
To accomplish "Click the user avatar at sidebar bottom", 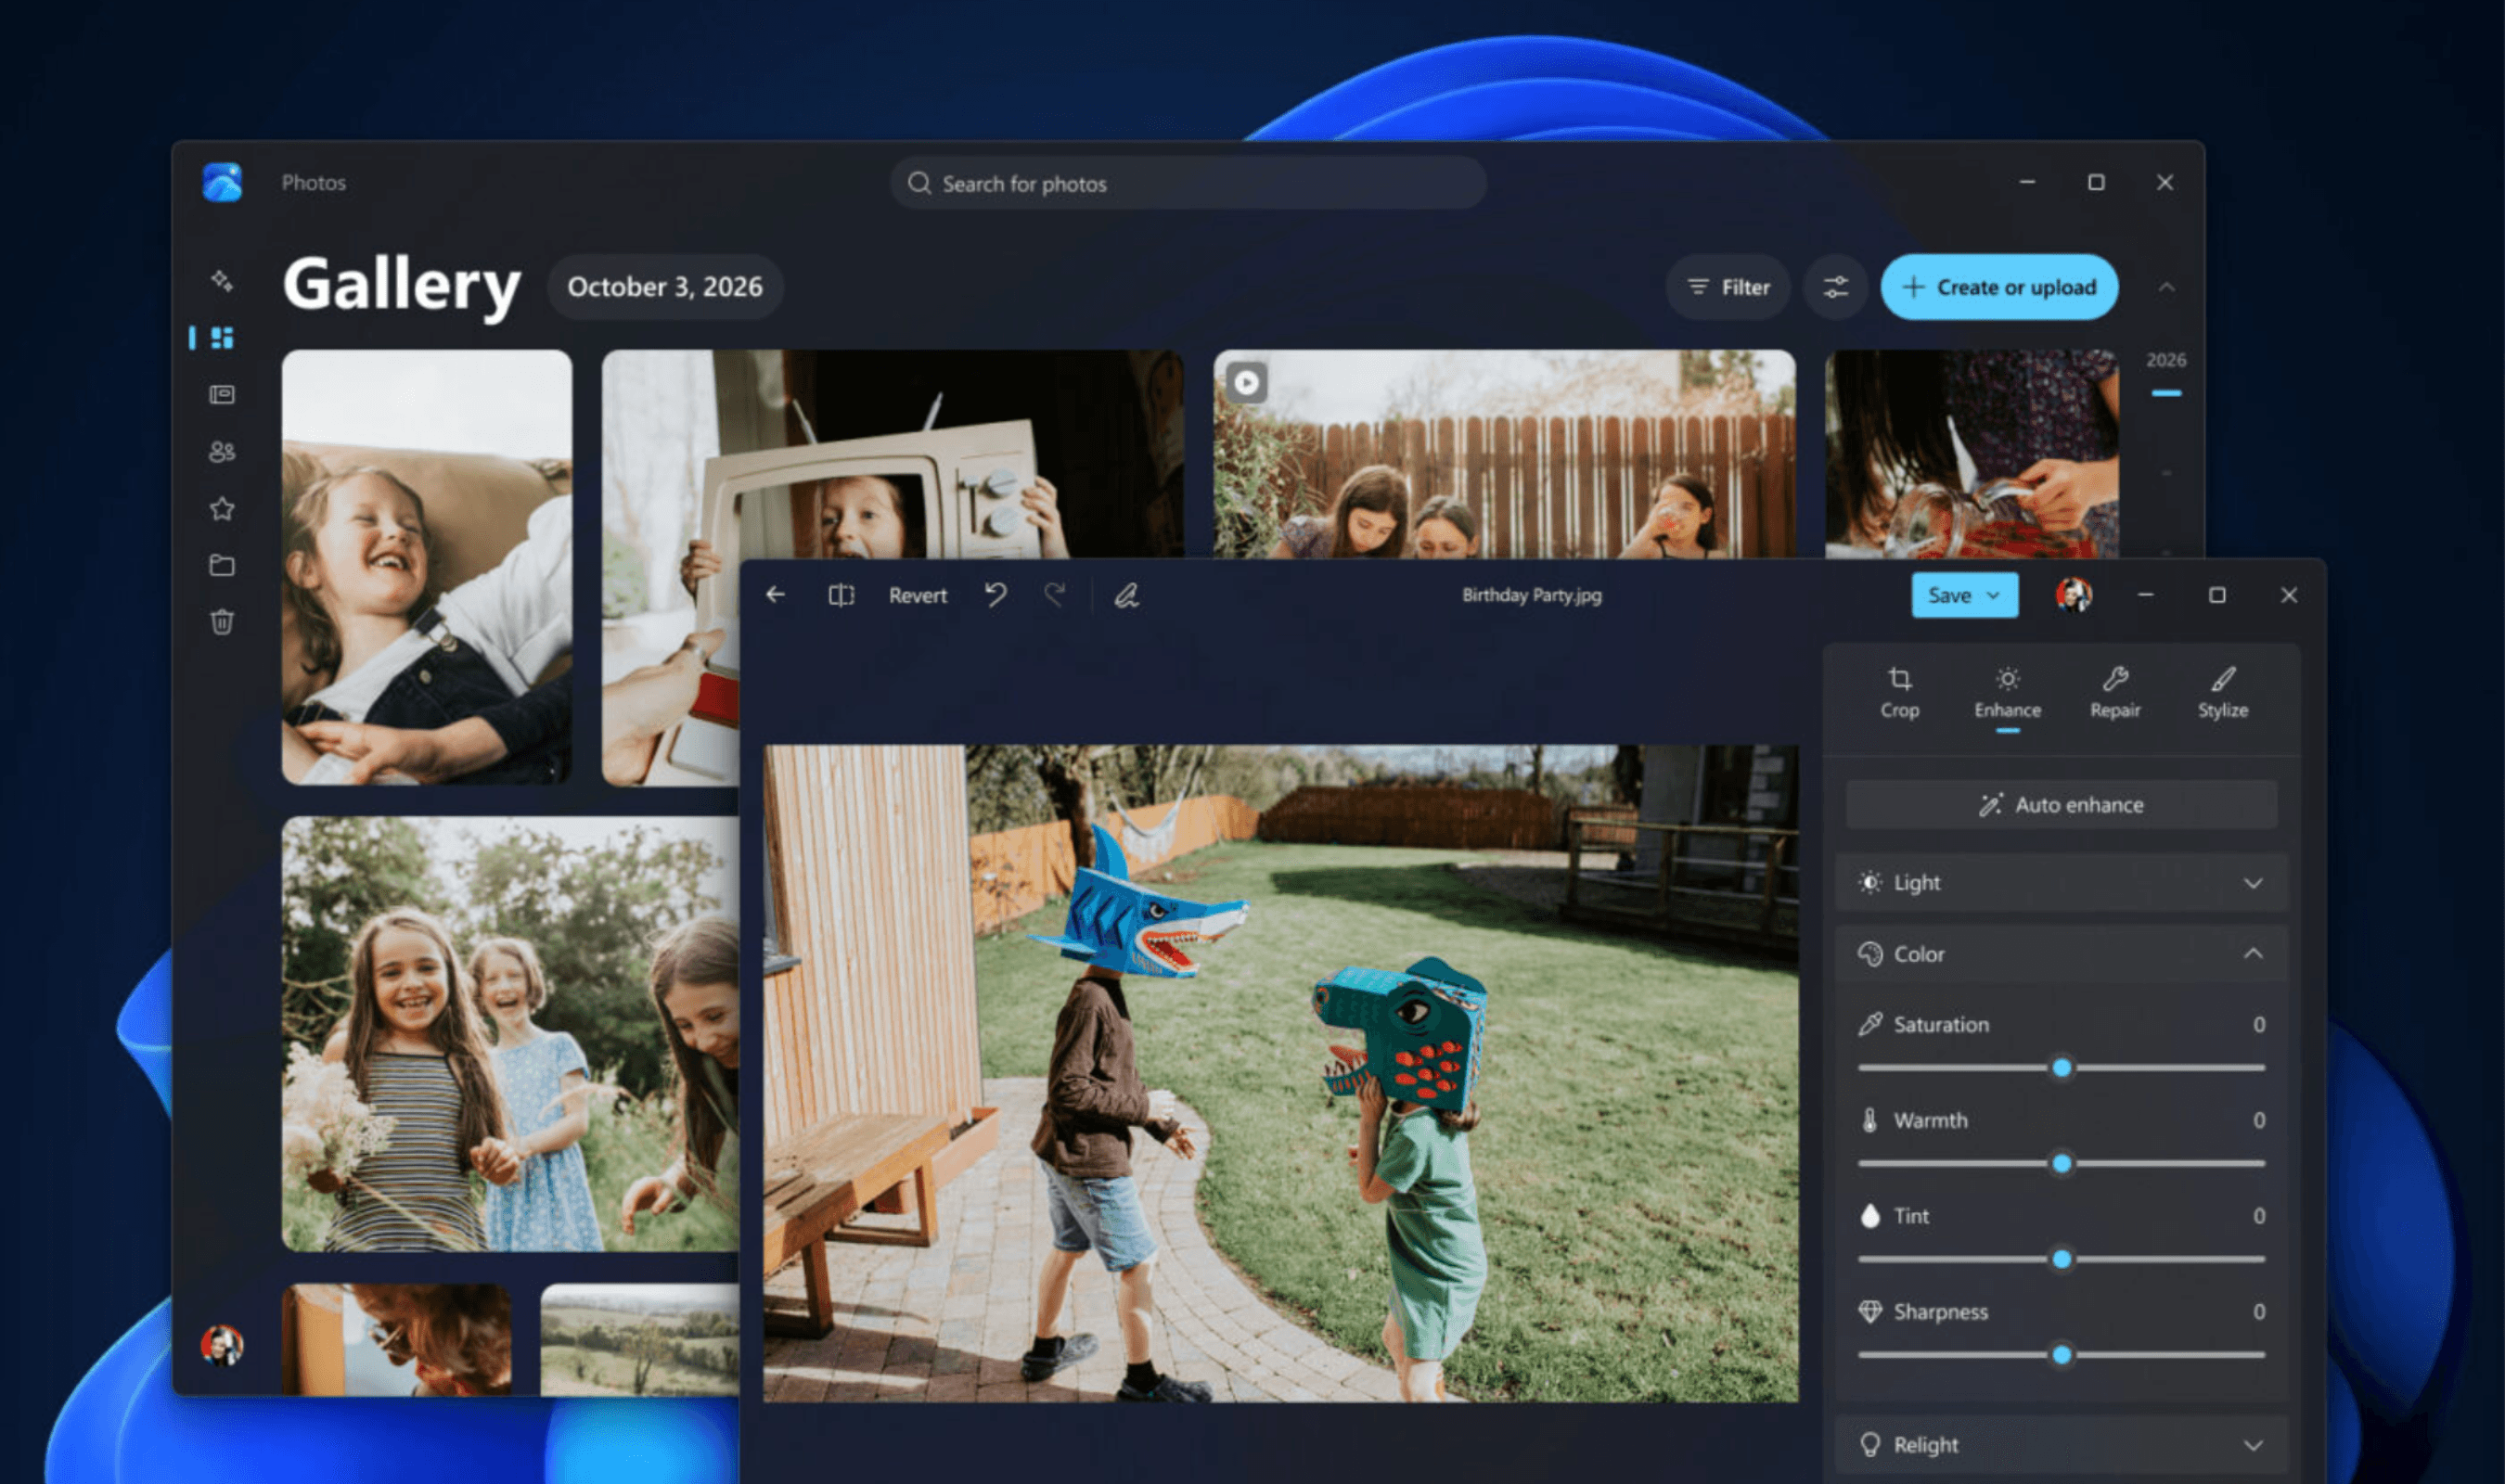I will pyautogui.click(x=222, y=1345).
